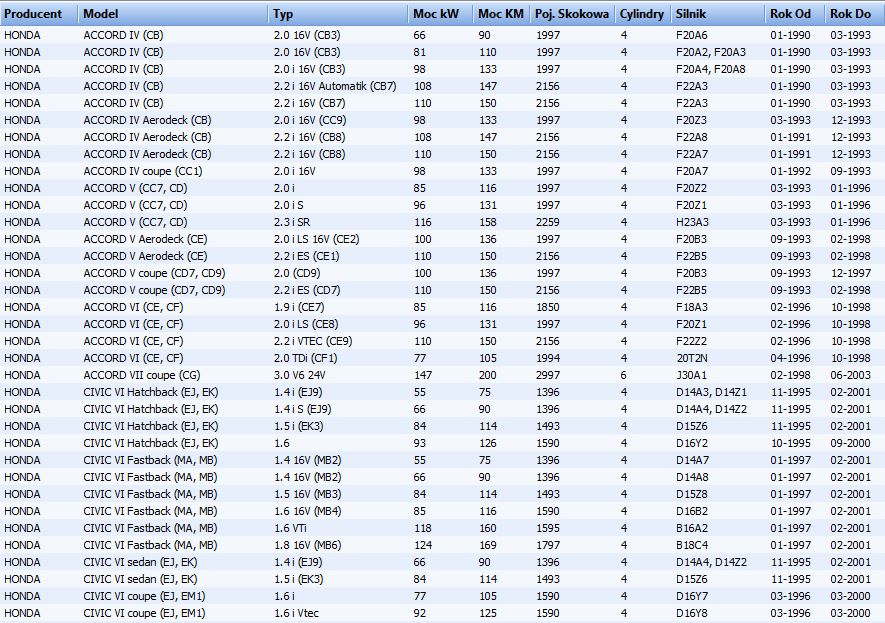Select the 1.6 16V (MB4) type cell
Viewport: 885px width, 623px height.
[307, 511]
